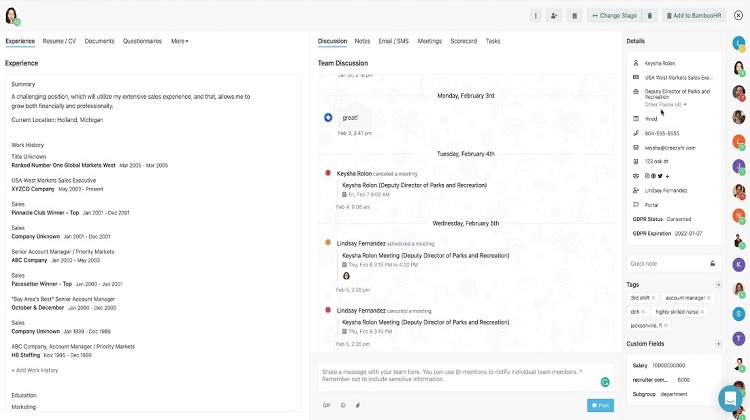
Task: Expand the More dropdown menu
Action: tap(180, 41)
